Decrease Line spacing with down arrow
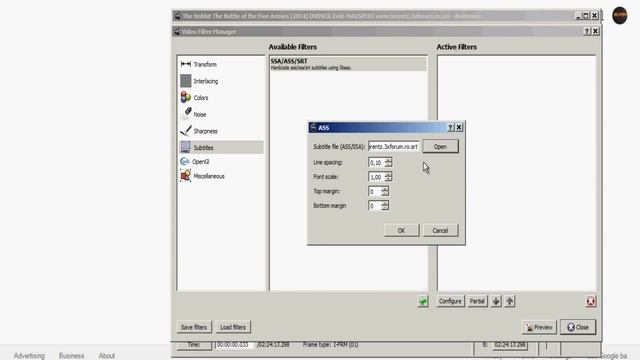 (388, 165)
